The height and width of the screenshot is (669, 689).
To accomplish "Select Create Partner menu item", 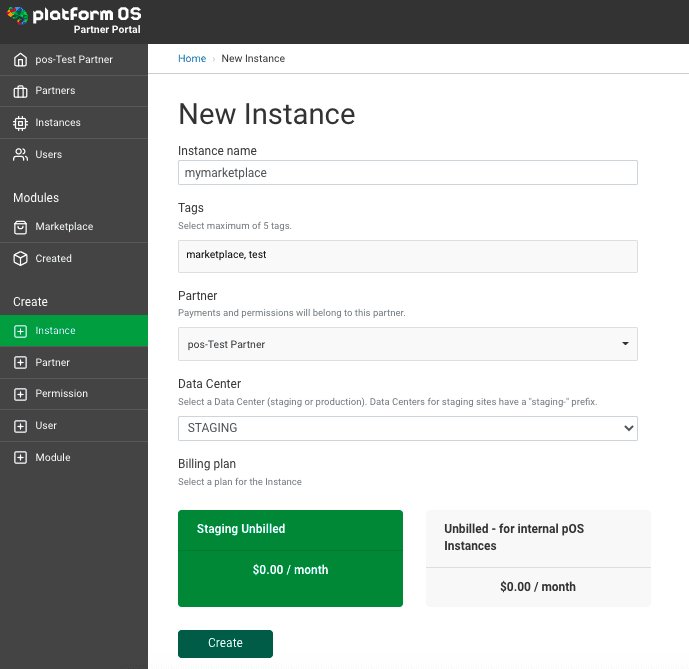I will [74, 363].
